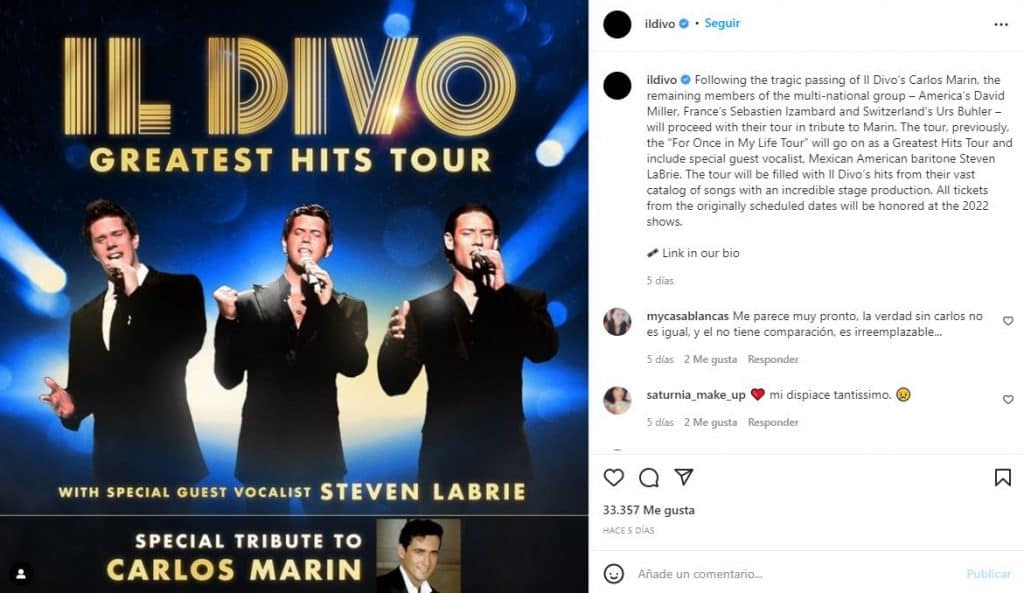Reply to the saturnia_make_up comment
The height and width of the screenshot is (593, 1024).
[773, 423]
